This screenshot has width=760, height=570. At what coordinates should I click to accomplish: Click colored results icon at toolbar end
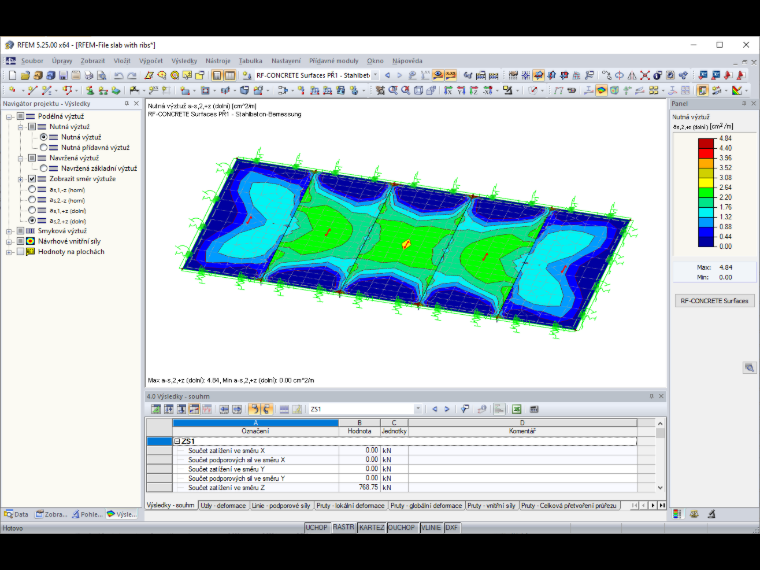[x=737, y=90]
